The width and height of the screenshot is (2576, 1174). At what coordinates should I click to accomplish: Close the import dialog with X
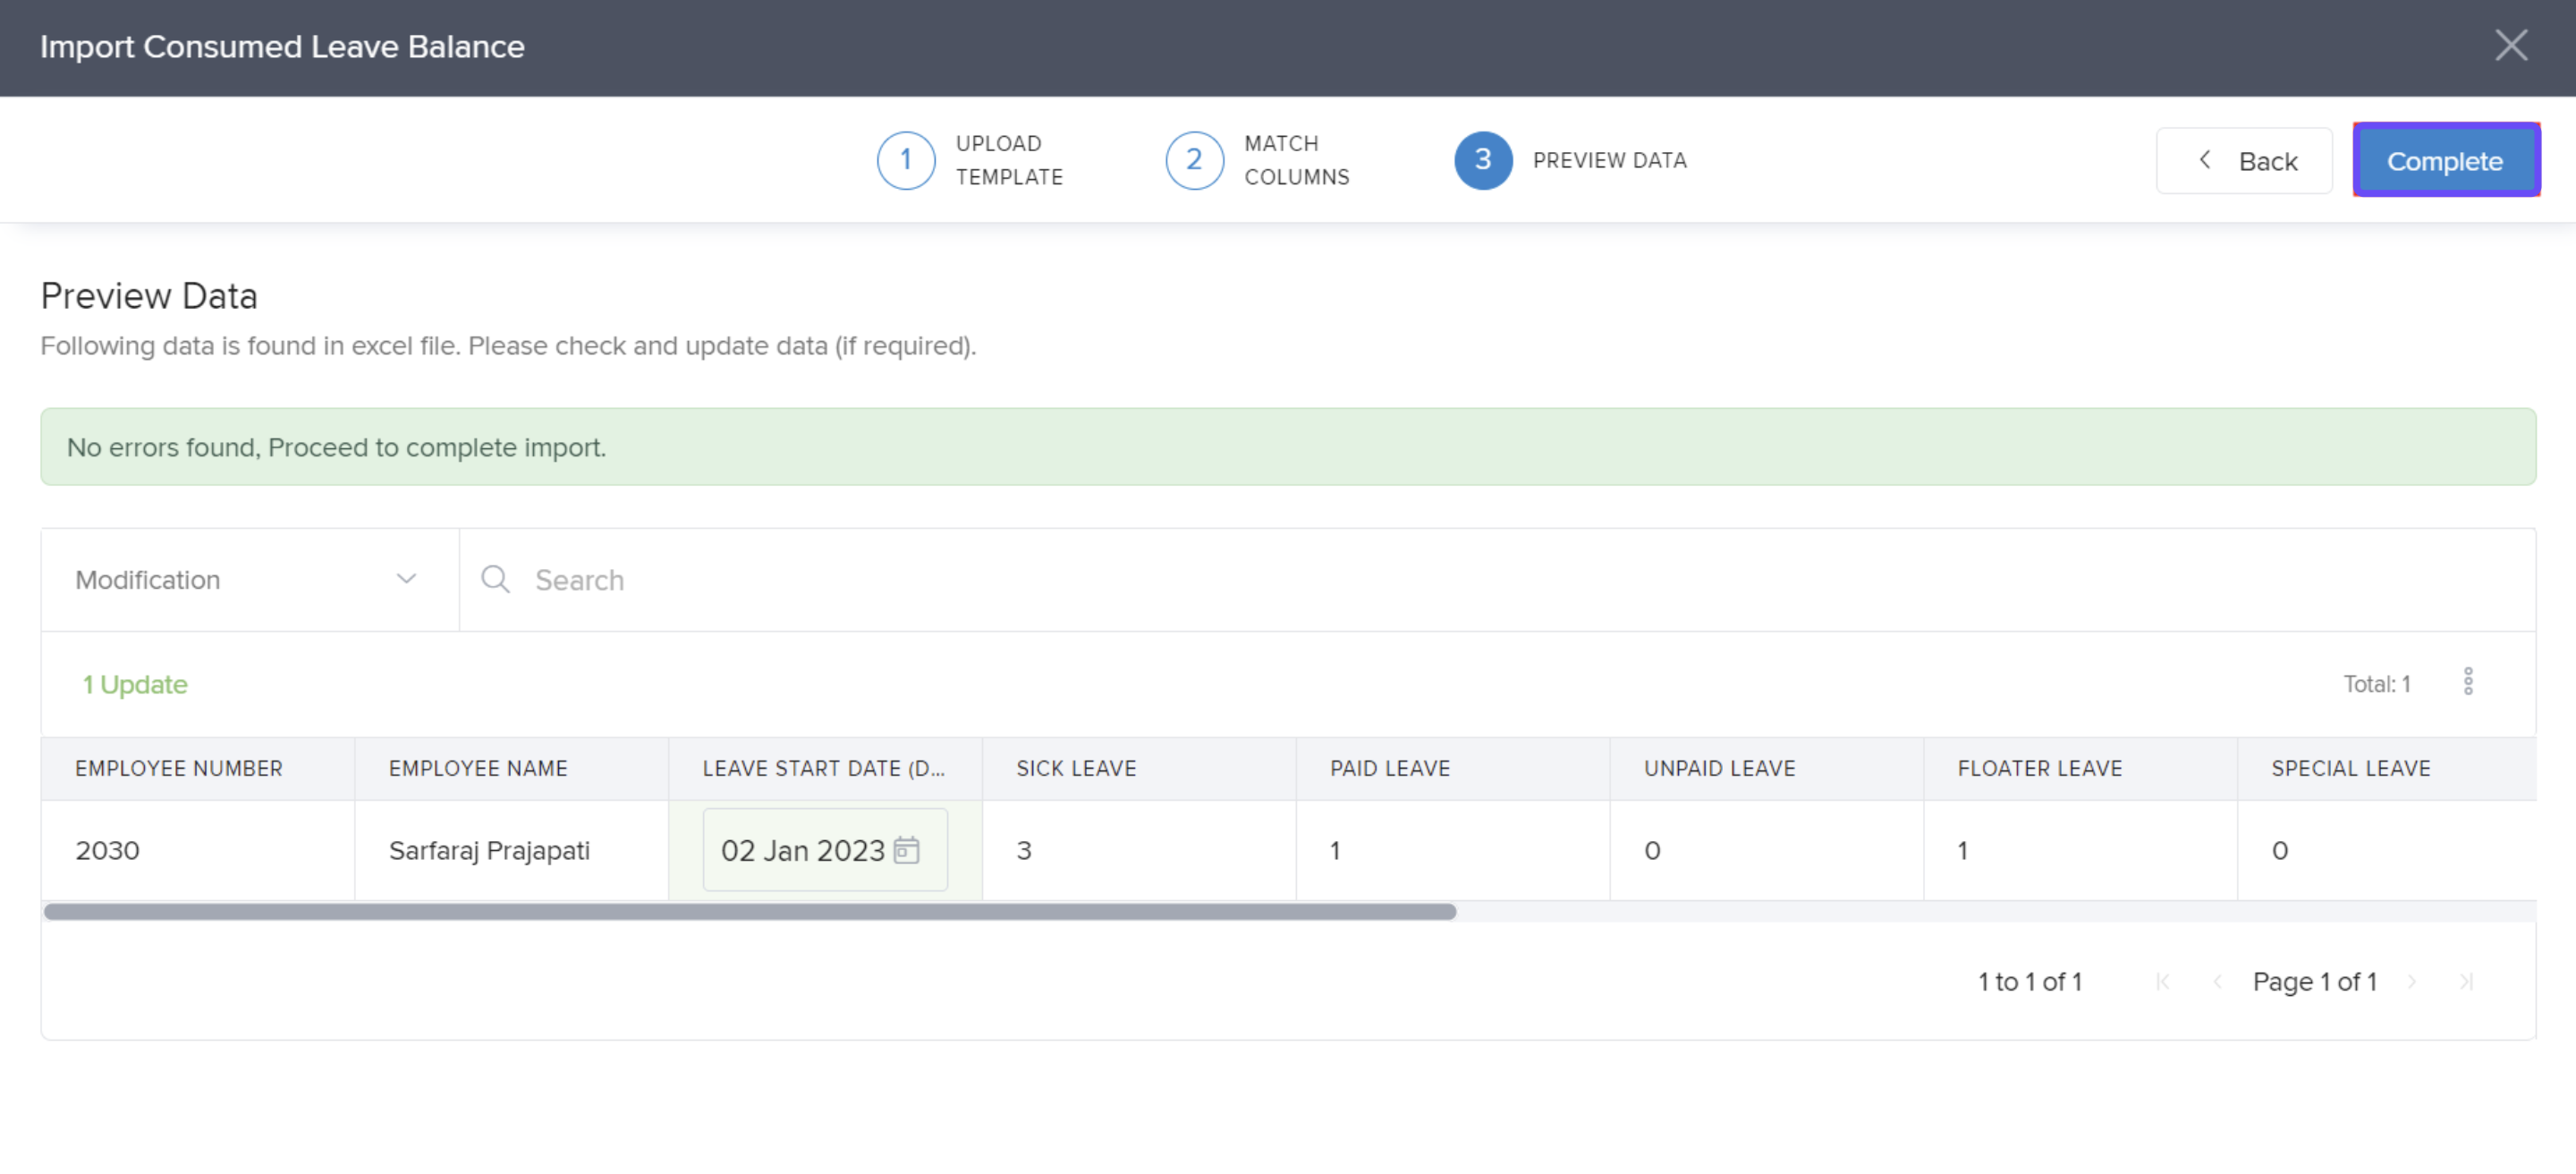coord(2511,45)
